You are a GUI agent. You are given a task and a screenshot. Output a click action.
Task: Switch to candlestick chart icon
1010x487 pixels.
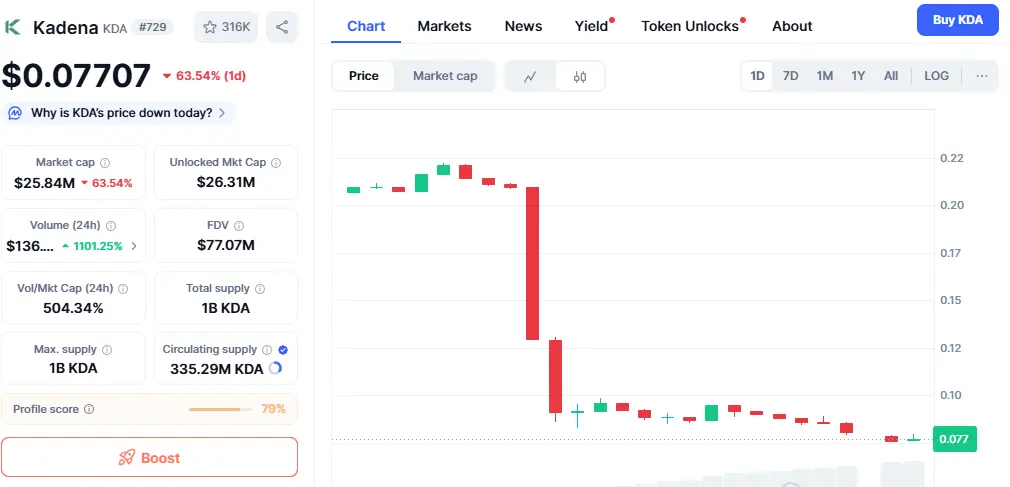click(x=580, y=76)
